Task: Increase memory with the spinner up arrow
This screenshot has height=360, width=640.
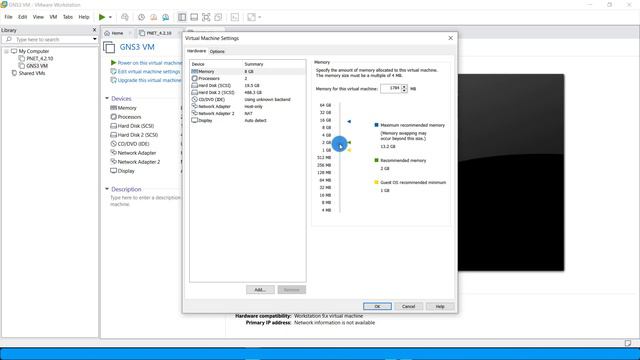Action: tap(404, 87)
